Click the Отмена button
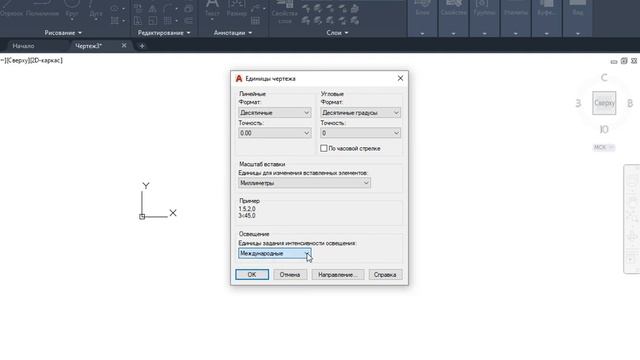This screenshot has height=360, width=640. [x=290, y=275]
